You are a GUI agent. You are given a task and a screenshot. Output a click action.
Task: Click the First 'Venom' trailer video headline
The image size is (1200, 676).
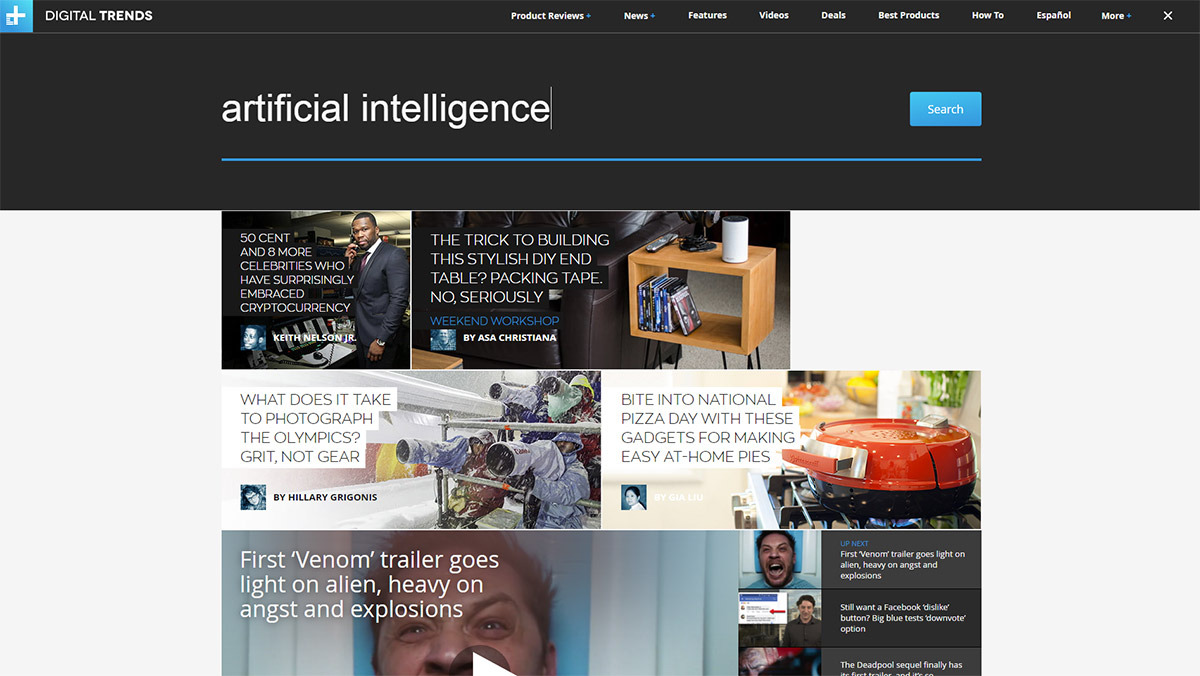click(x=369, y=585)
